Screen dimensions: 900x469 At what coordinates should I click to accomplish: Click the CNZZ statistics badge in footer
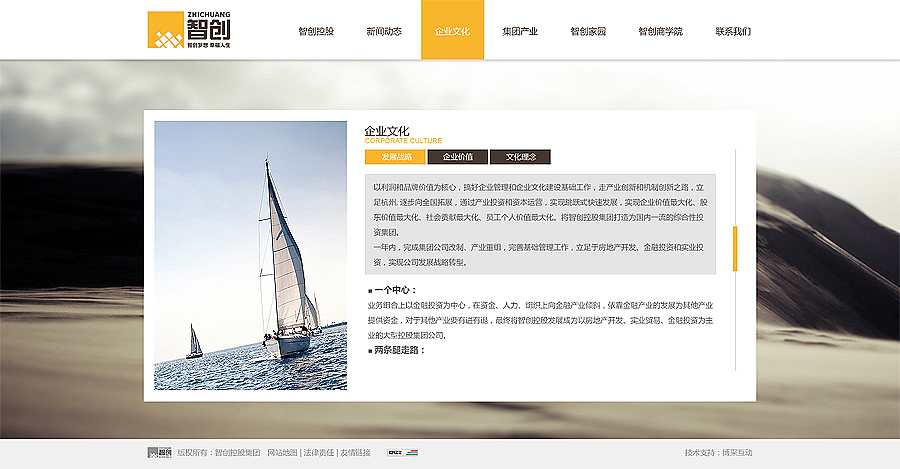[402, 452]
